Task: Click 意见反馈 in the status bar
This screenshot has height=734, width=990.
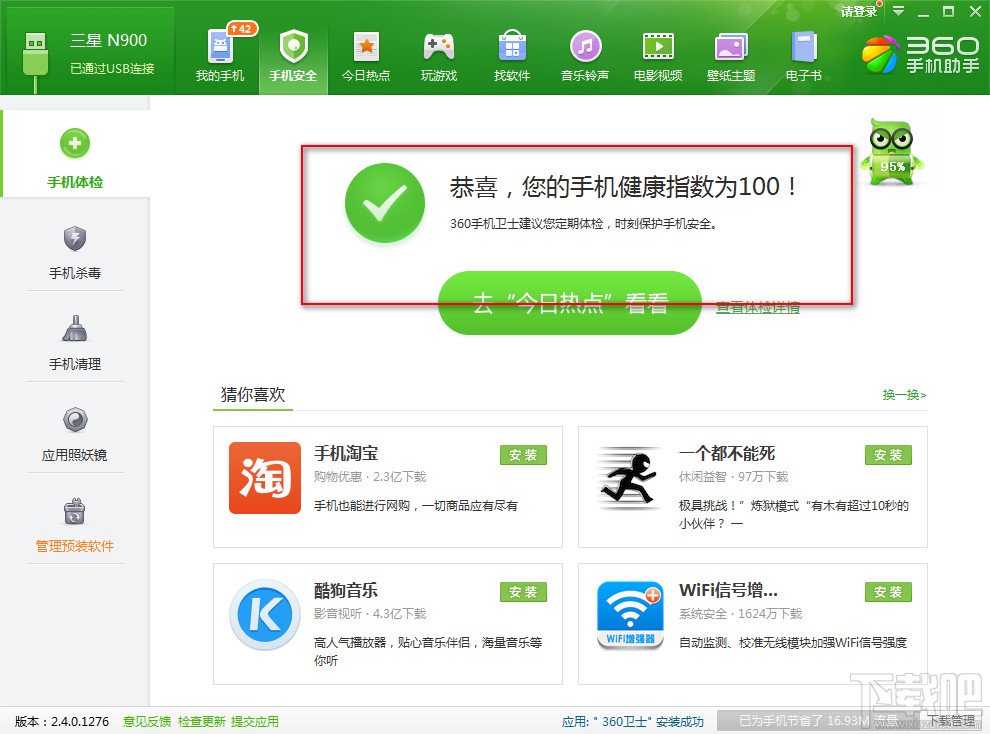Action: pos(147,721)
